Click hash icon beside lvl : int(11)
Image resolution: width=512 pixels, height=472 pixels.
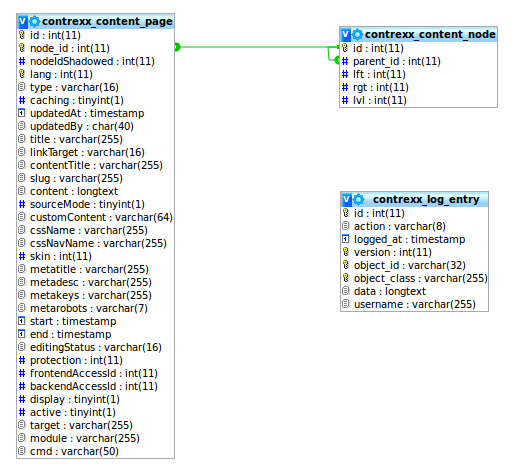[x=345, y=100]
